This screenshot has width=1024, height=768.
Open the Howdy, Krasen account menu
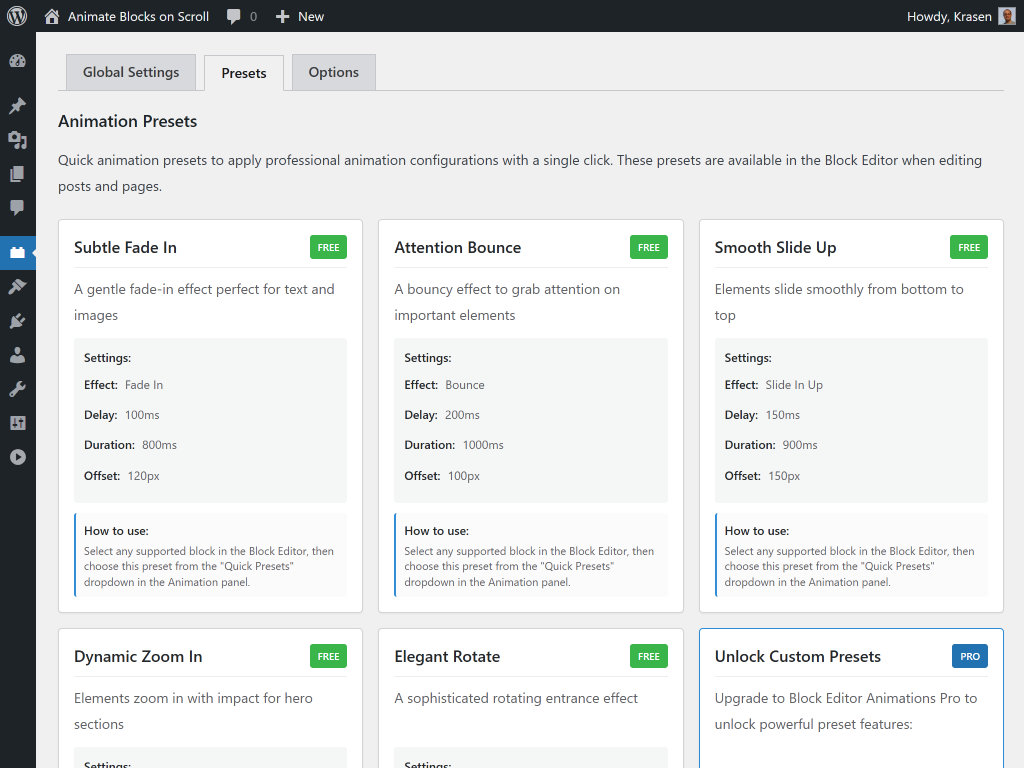click(960, 16)
